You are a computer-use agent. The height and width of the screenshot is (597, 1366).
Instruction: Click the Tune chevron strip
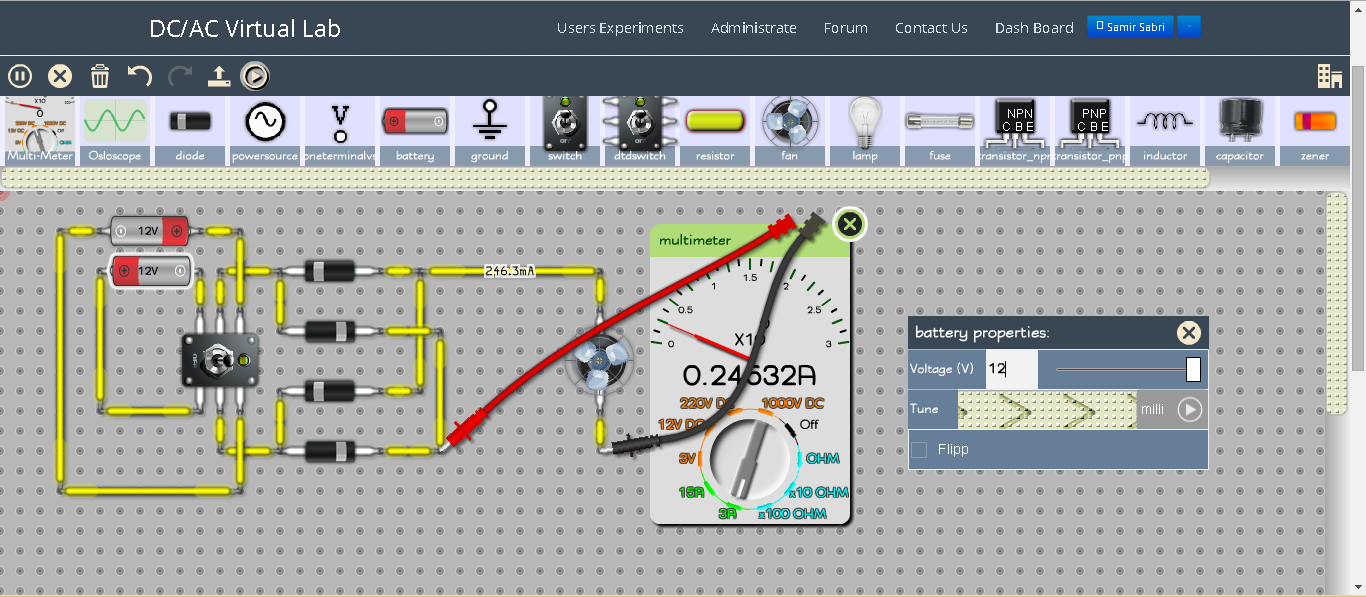coord(1047,410)
